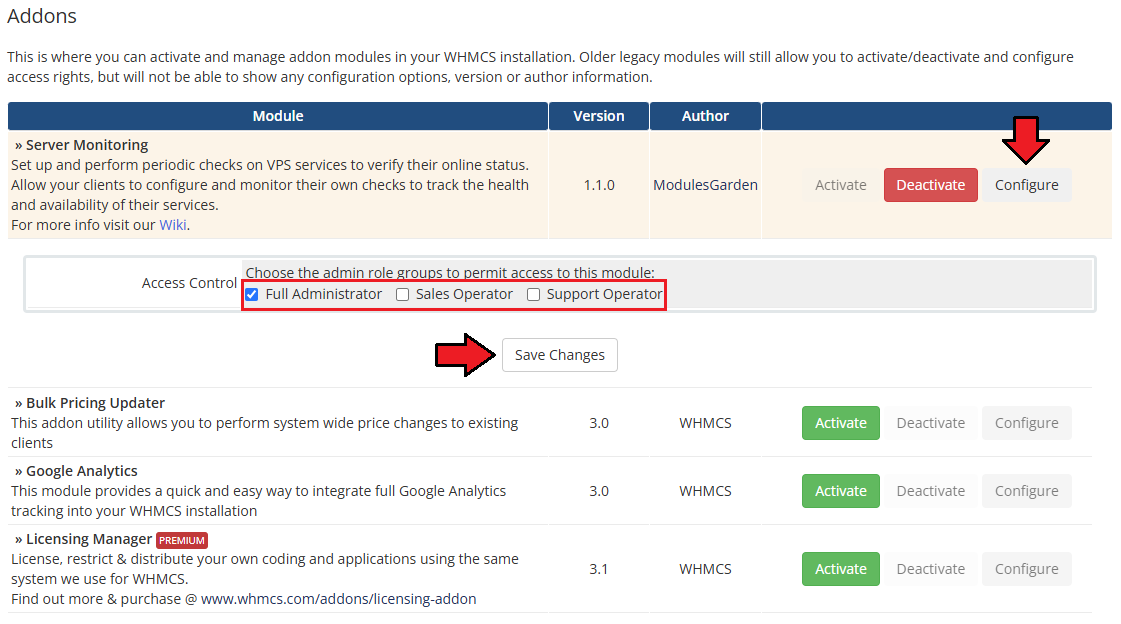Click the Save Changes button

pyautogui.click(x=560, y=355)
